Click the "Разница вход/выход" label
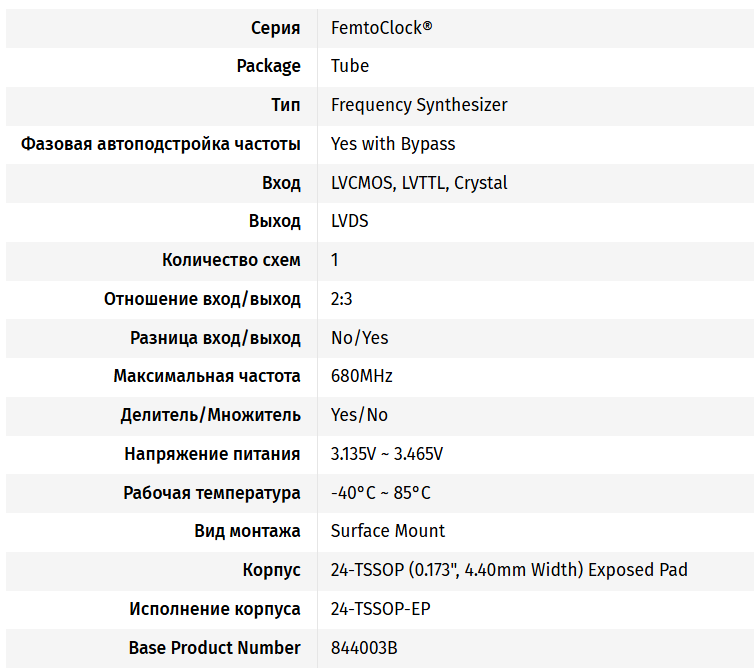This screenshot has height=672, width=754. (x=215, y=338)
